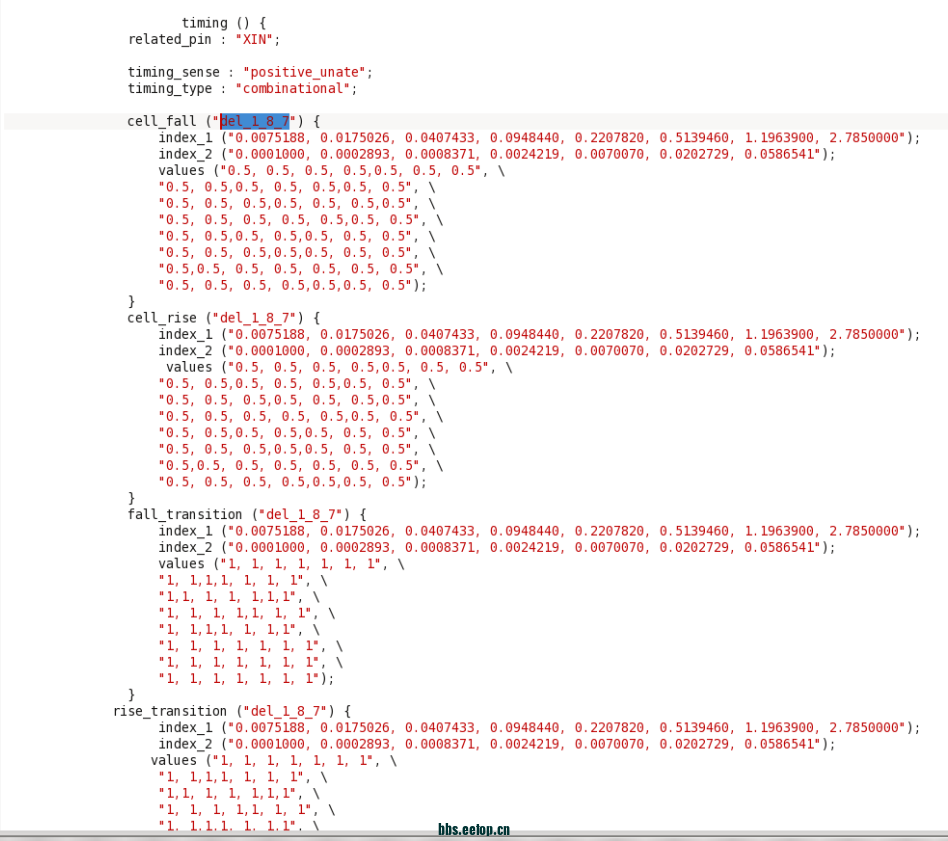The width and height of the screenshot is (948, 841).
Task: Place cursor on the cell_fall keyword
Action: pos(162,121)
